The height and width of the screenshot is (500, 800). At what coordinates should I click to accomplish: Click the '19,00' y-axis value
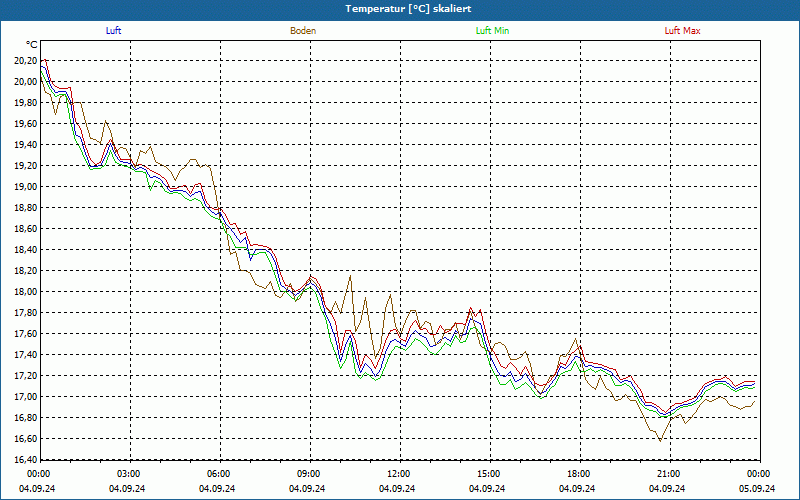point(26,187)
